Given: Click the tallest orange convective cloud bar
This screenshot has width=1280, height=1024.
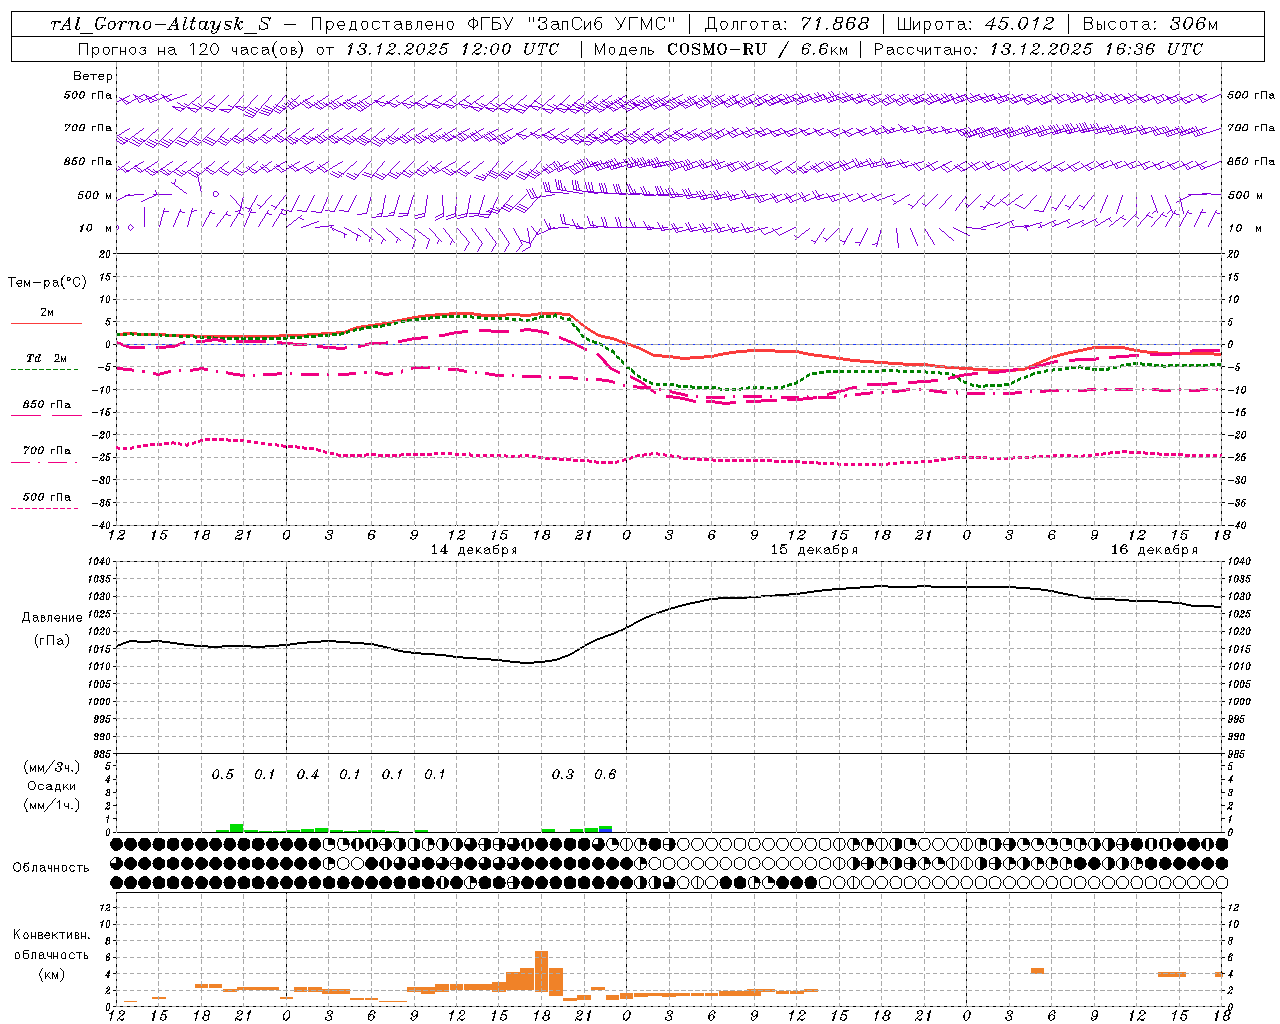Looking at the screenshot, I should pyautogui.click(x=541, y=971).
